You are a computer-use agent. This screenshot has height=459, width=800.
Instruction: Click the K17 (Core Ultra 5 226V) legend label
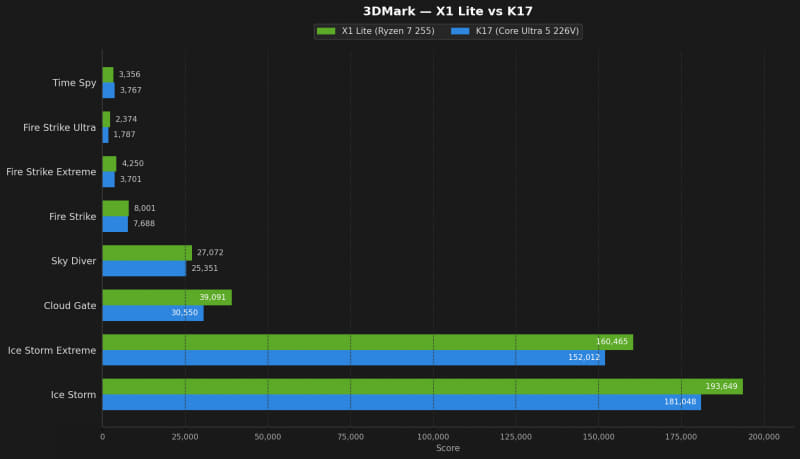[528, 31]
